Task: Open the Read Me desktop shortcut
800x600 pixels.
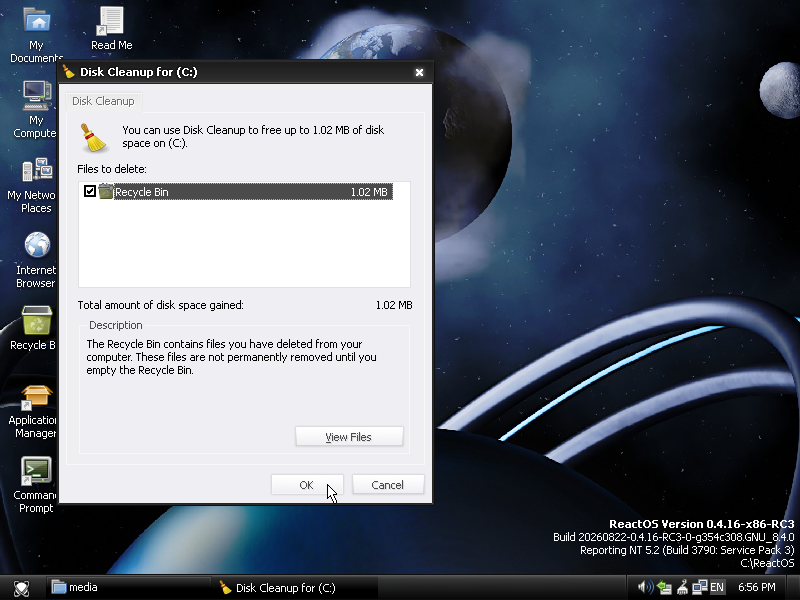Action: coord(111,29)
